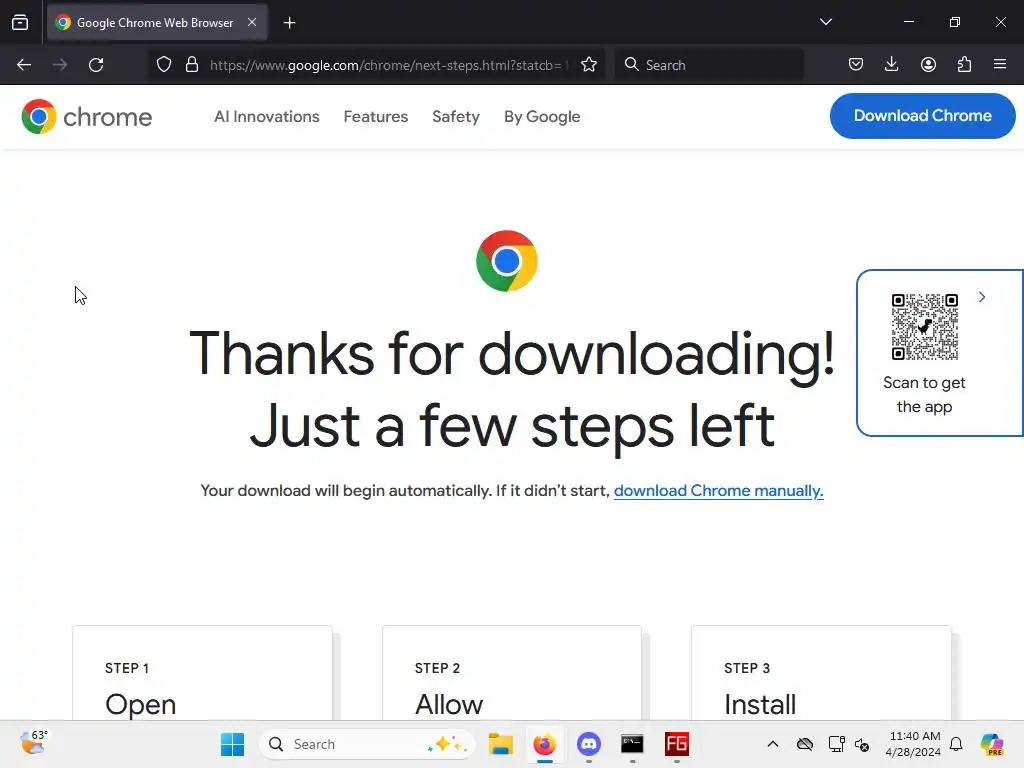Click the OneDrive cloud tray icon
Viewport: 1024px width, 768px height.
[805, 744]
